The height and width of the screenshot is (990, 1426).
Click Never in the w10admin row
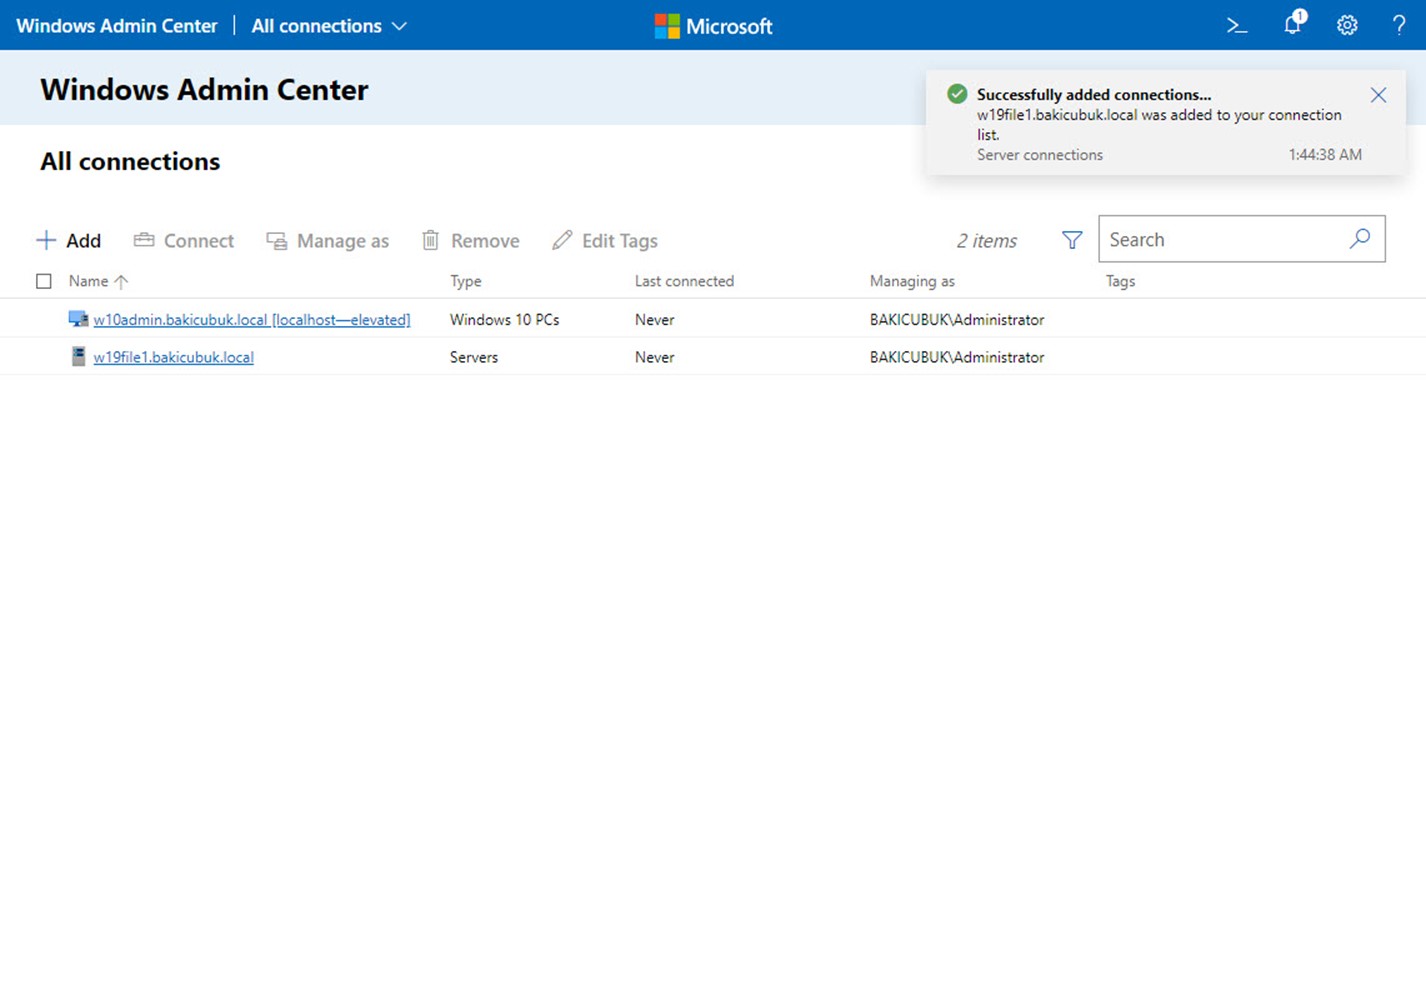655,320
